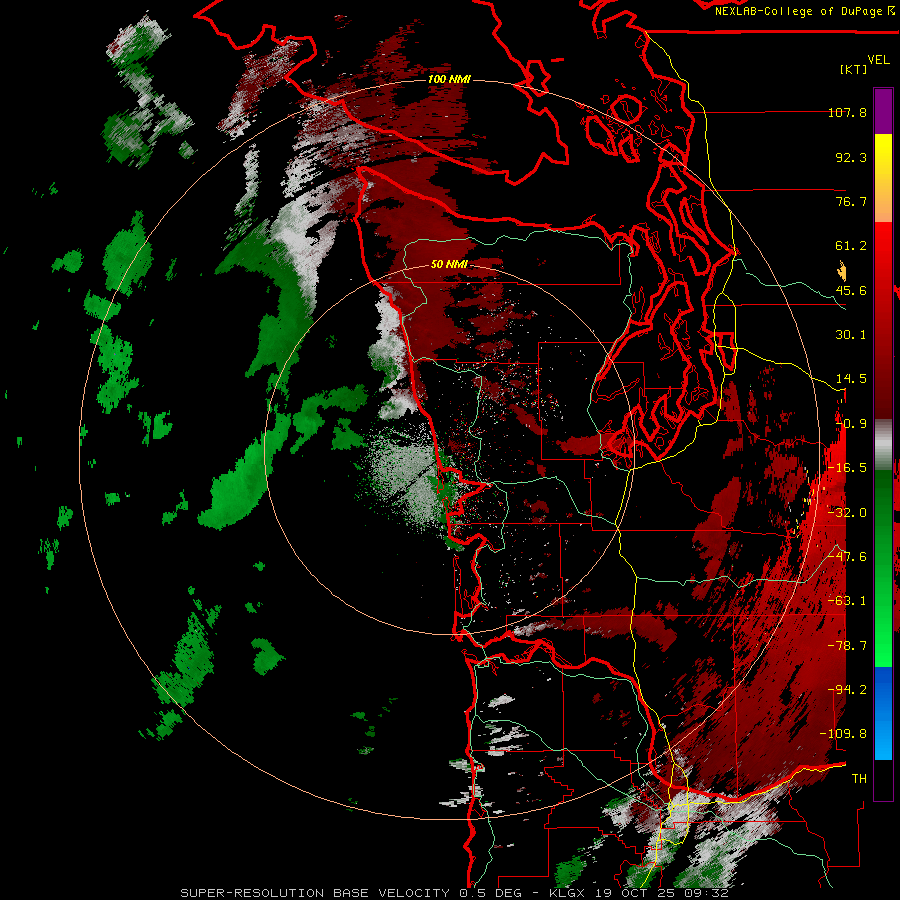
Task: Click the NEXLAB-College of DuPage credit text
Action: pos(800,11)
